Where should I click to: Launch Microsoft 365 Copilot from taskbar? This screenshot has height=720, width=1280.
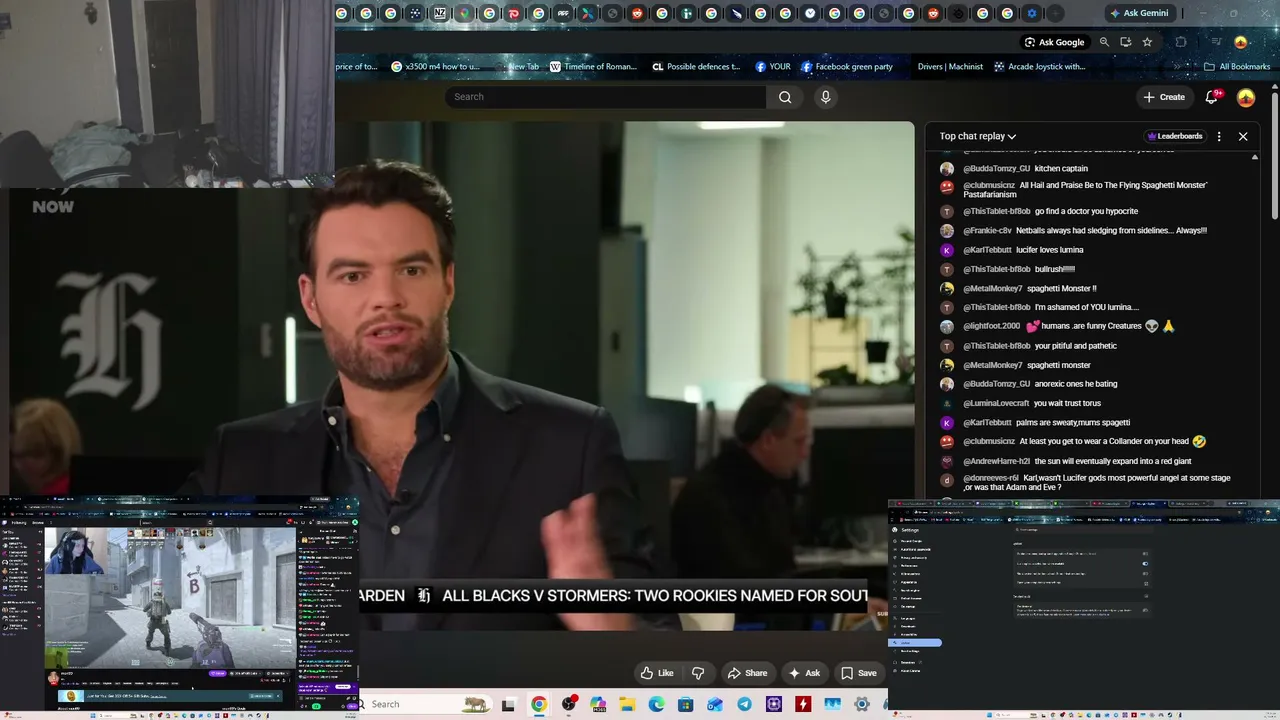coord(598,704)
